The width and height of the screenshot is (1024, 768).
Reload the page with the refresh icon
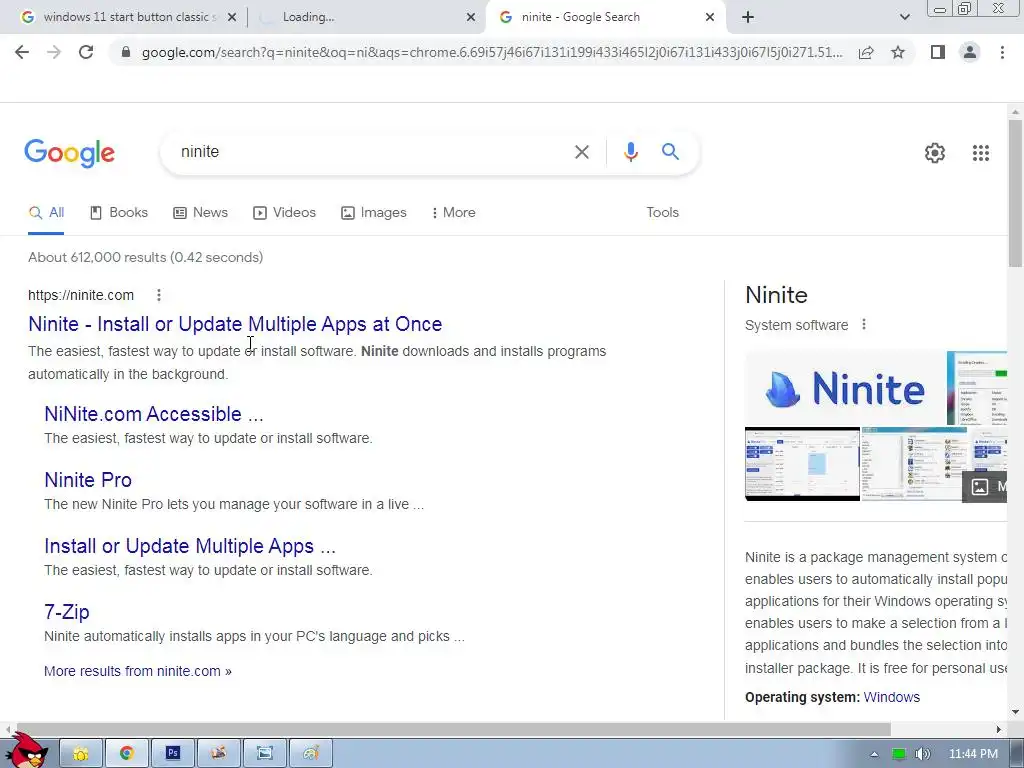click(86, 52)
